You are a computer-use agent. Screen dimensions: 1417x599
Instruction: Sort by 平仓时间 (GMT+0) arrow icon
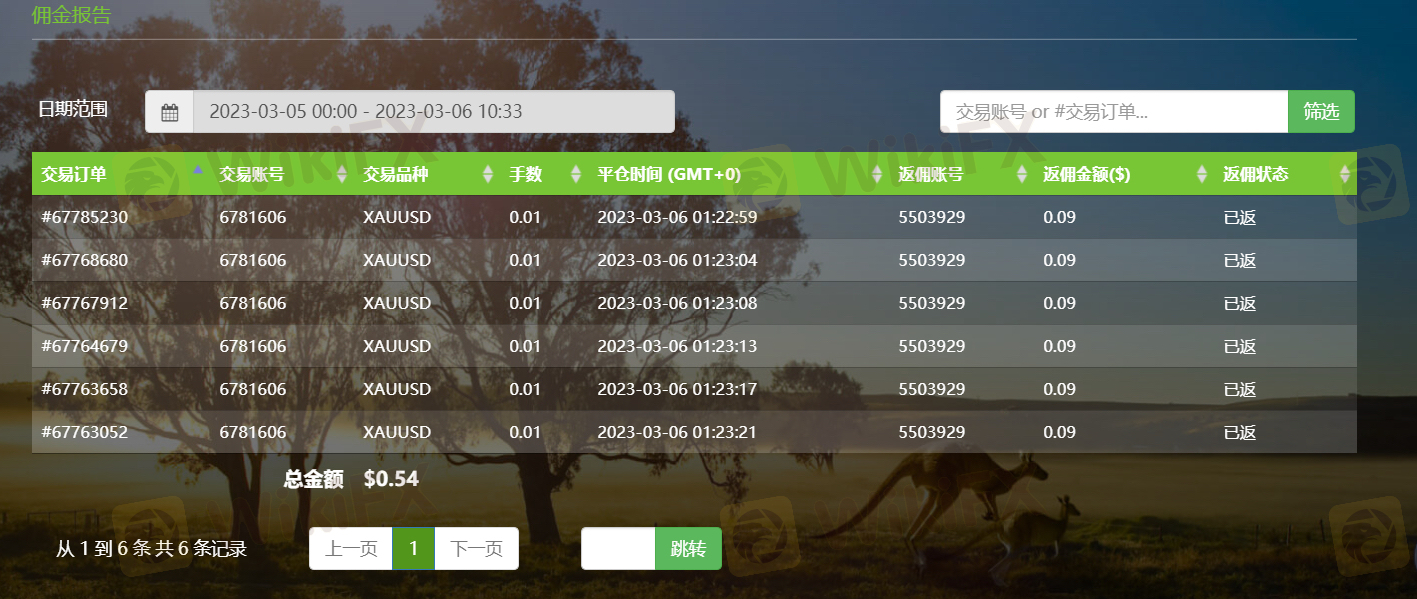coord(877,174)
